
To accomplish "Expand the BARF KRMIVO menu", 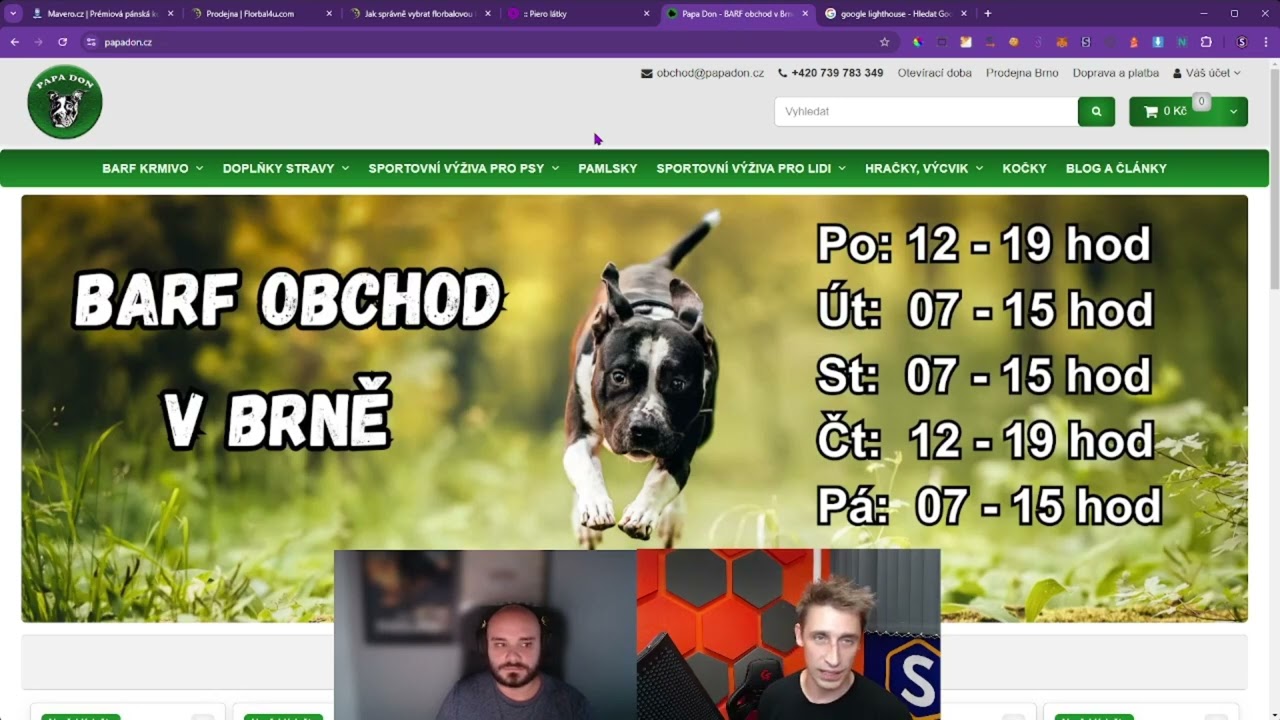I will pos(152,168).
